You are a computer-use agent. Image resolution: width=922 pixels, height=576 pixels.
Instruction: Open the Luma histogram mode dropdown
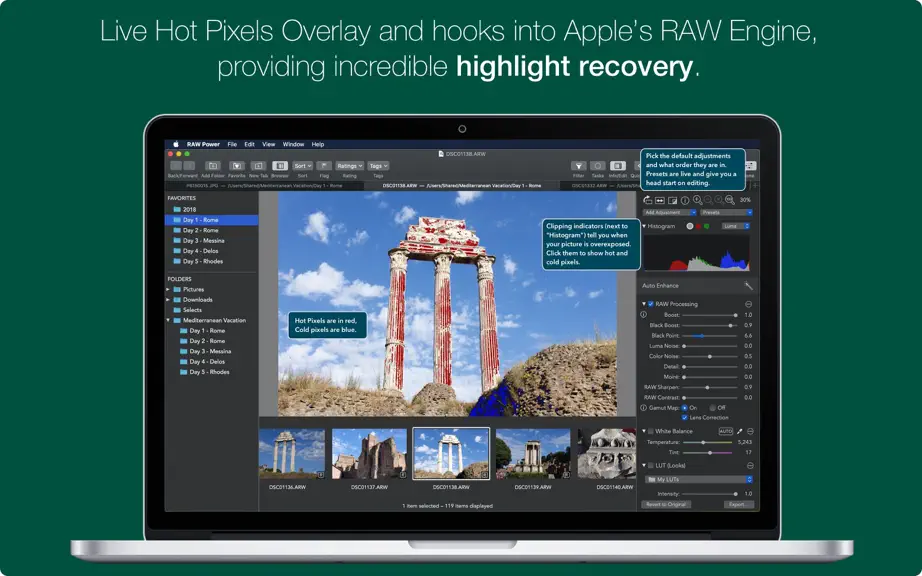tap(736, 226)
